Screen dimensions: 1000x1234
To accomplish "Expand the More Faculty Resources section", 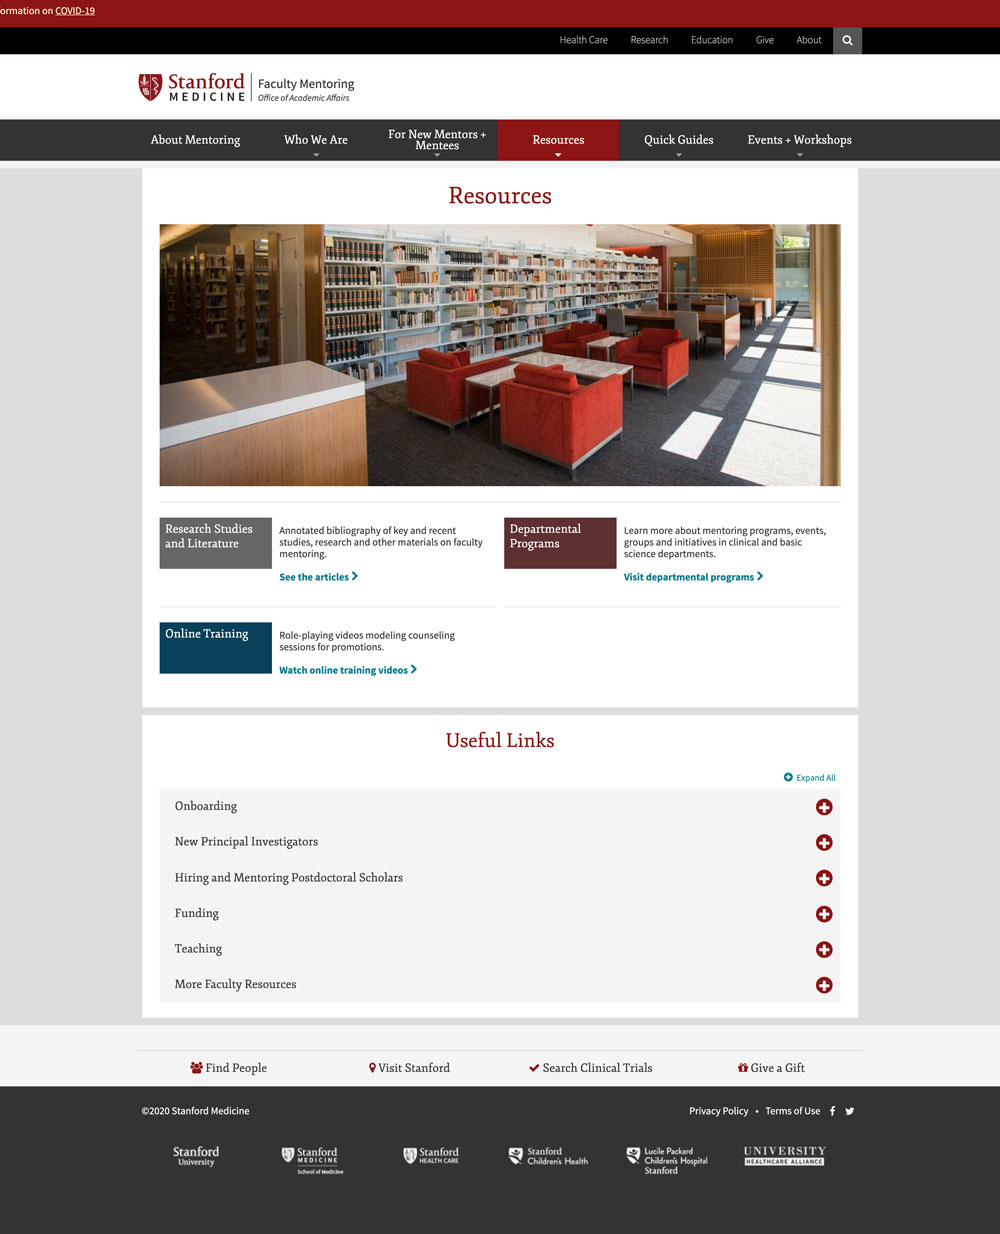I will coord(824,985).
